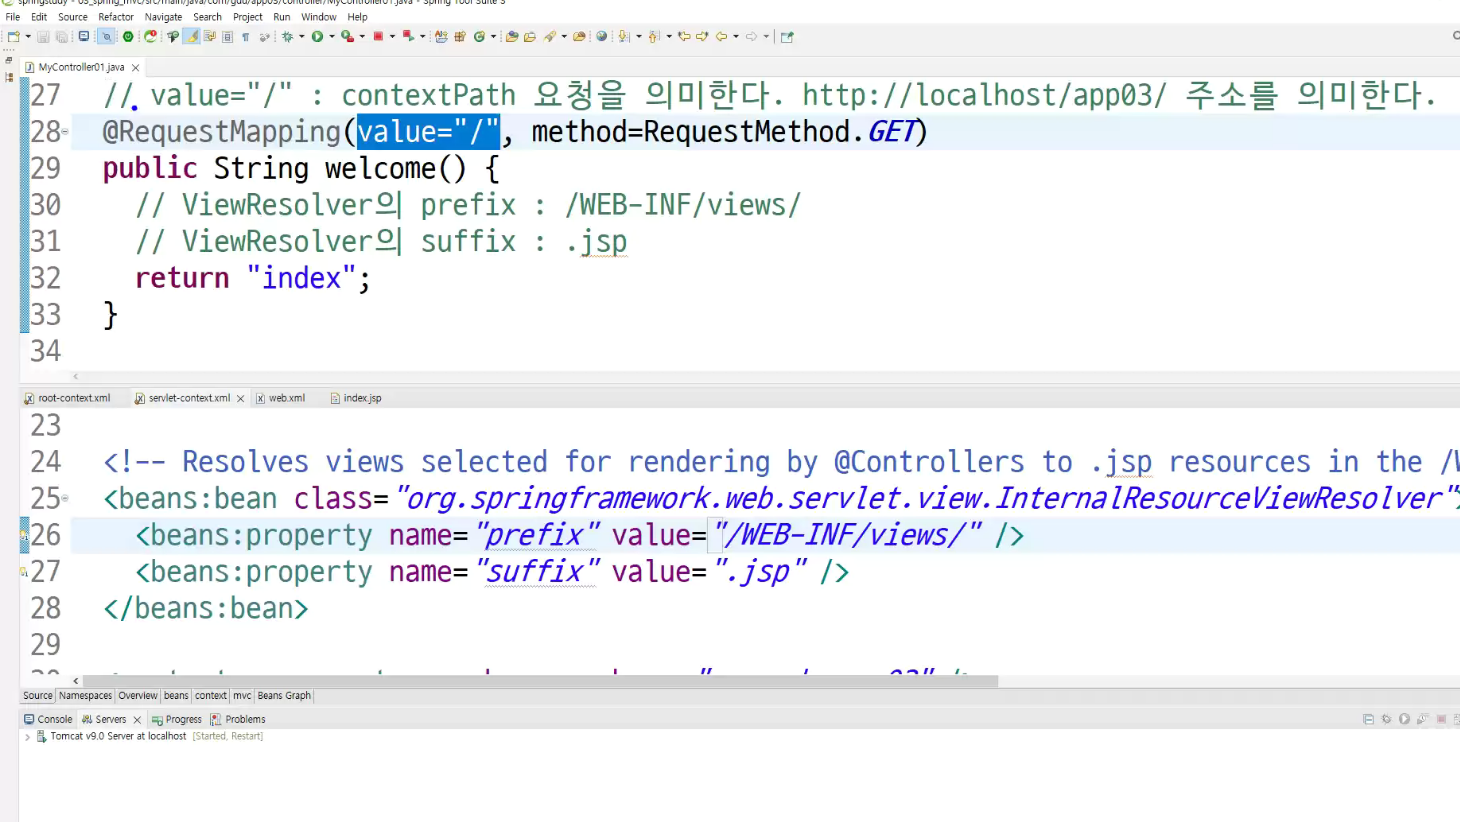This screenshot has height=822, width=1460.
Task: Stop the server from Servers view toolbar
Action: (1441, 719)
